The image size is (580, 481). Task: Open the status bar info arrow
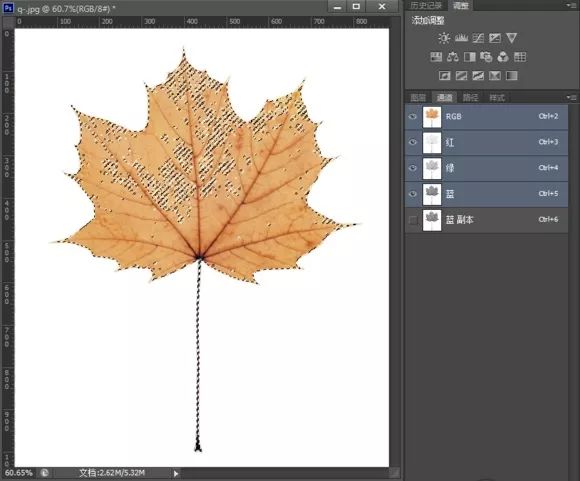coord(176,473)
